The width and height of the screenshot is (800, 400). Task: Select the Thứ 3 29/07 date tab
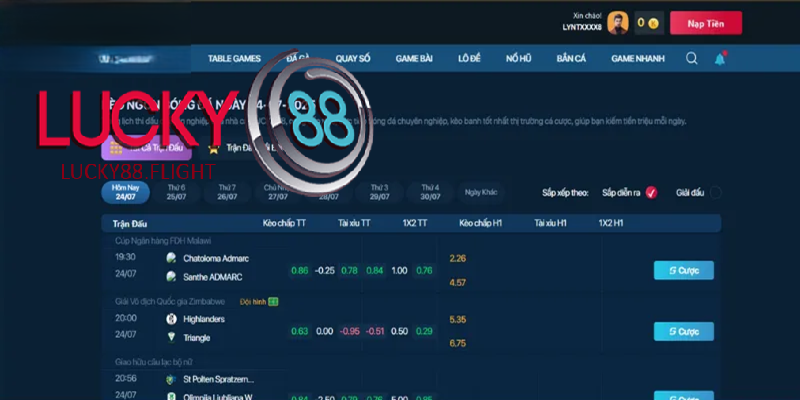[x=380, y=192]
